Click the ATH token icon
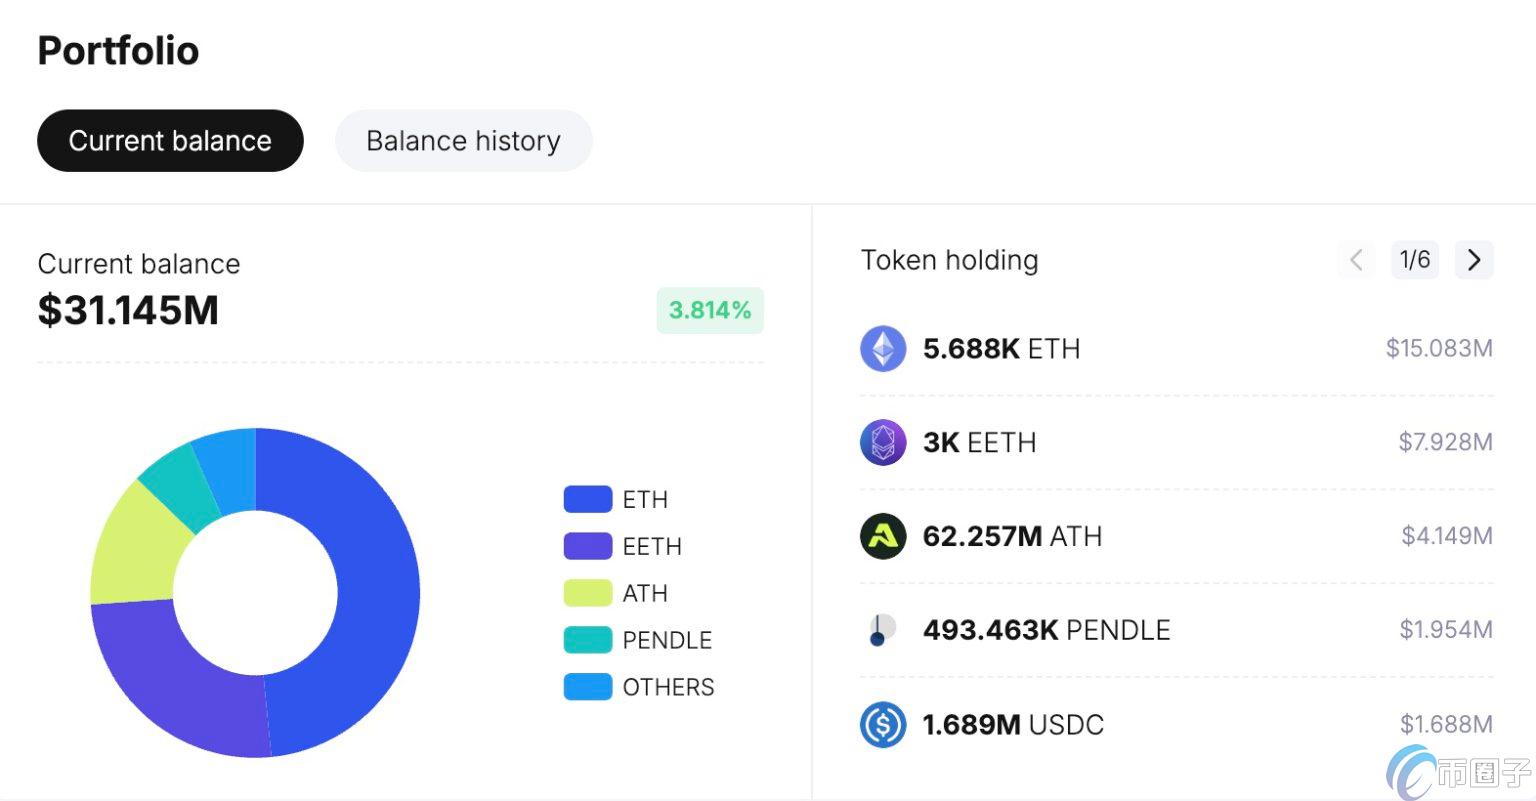The image size is (1536, 801). pos(883,536)
